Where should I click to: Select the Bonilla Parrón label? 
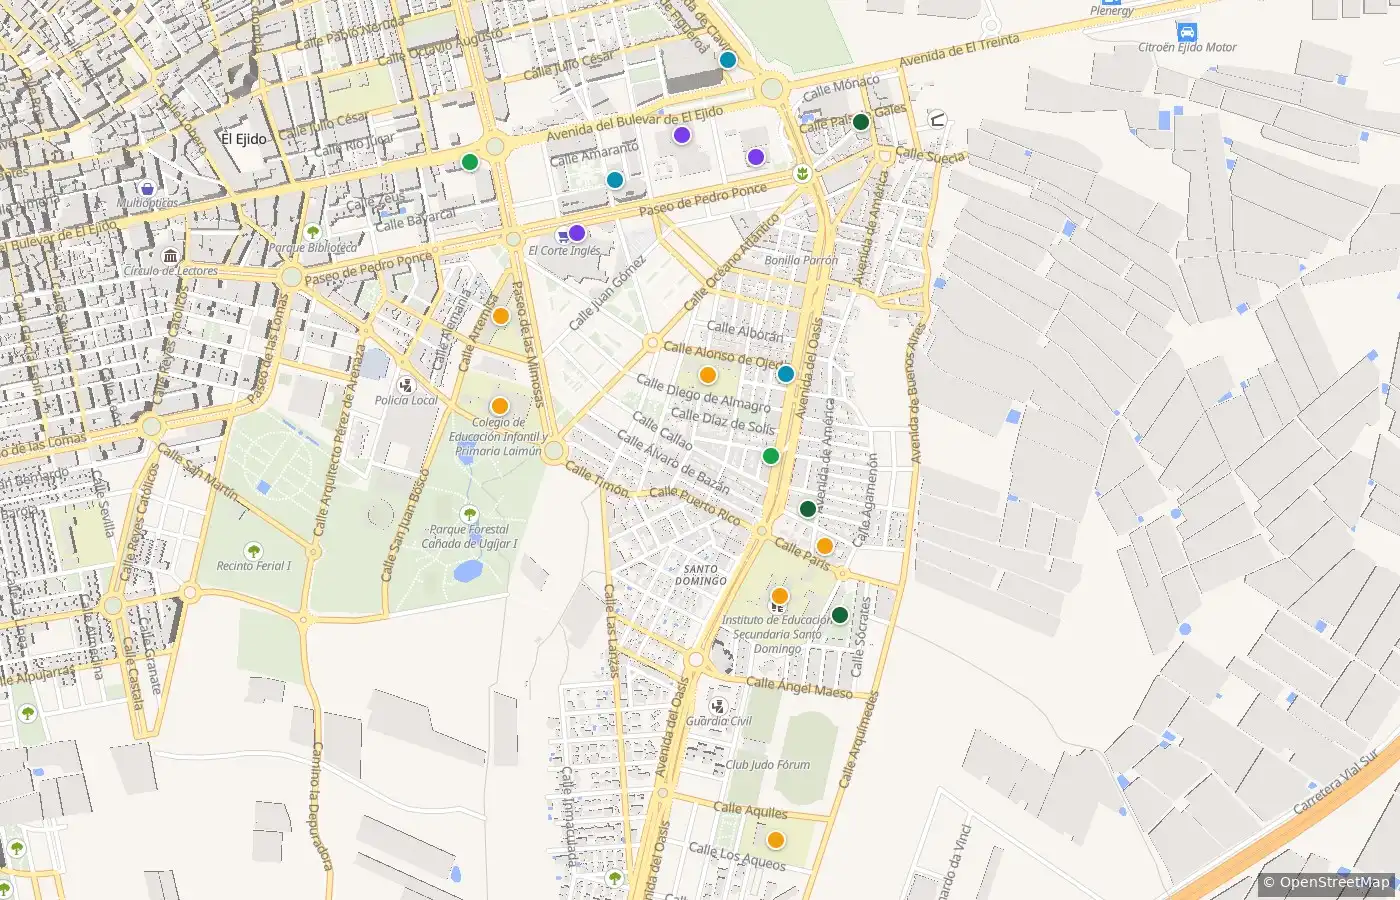click(x=801, y=260)
